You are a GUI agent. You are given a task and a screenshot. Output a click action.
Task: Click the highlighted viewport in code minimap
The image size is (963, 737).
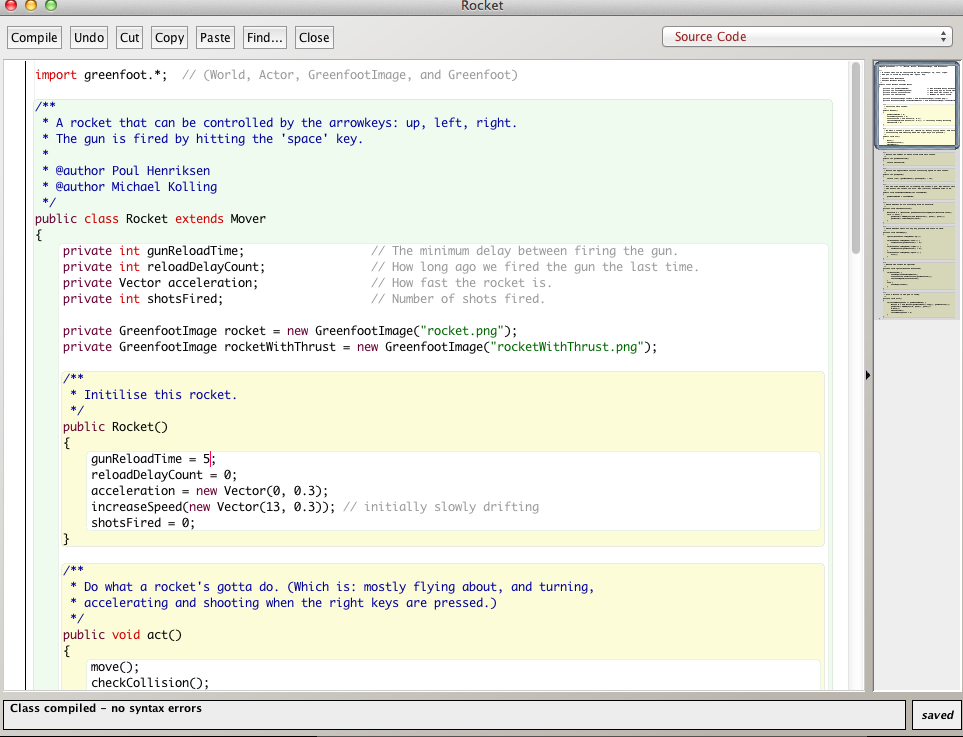(917, 105)
